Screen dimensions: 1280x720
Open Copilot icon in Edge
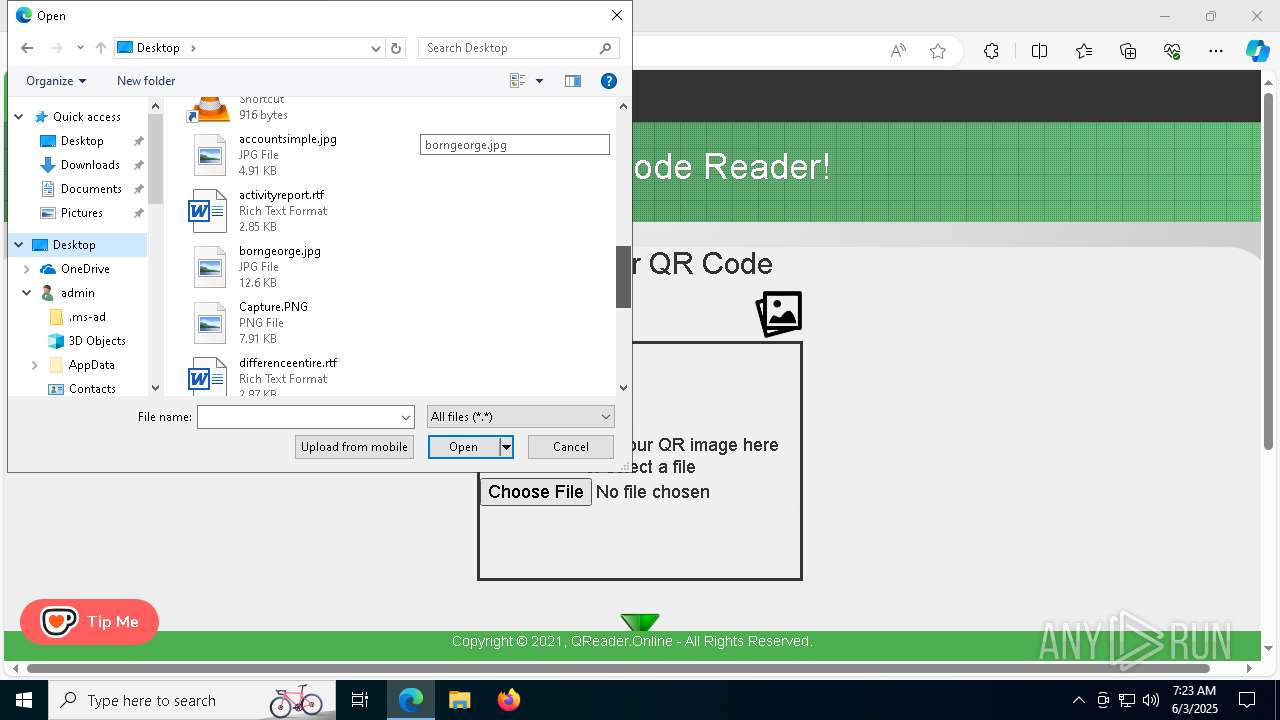click(1258, 51)
